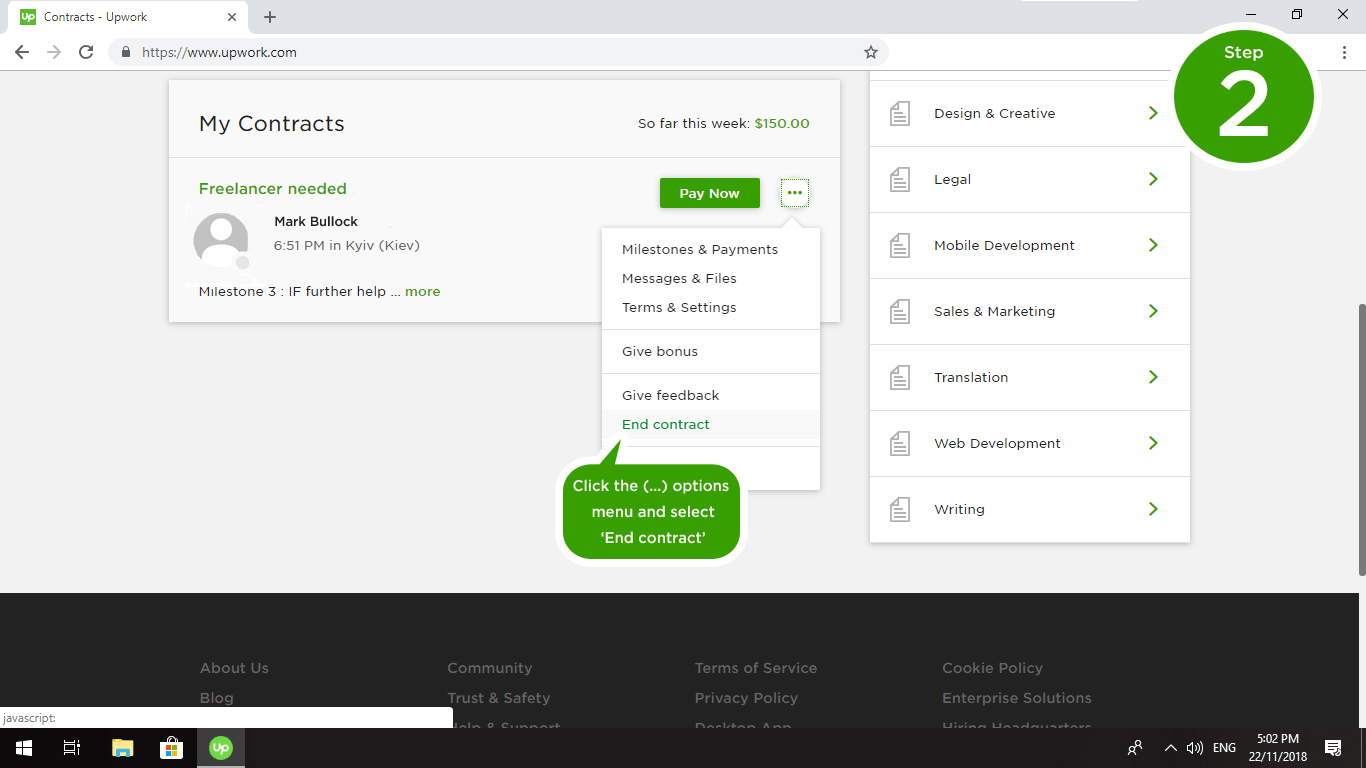This screenshot has width=1366, height=768.
Task: Open the Privacy Policy footer link
Action: pyautogui.click(x=746, y=698)
